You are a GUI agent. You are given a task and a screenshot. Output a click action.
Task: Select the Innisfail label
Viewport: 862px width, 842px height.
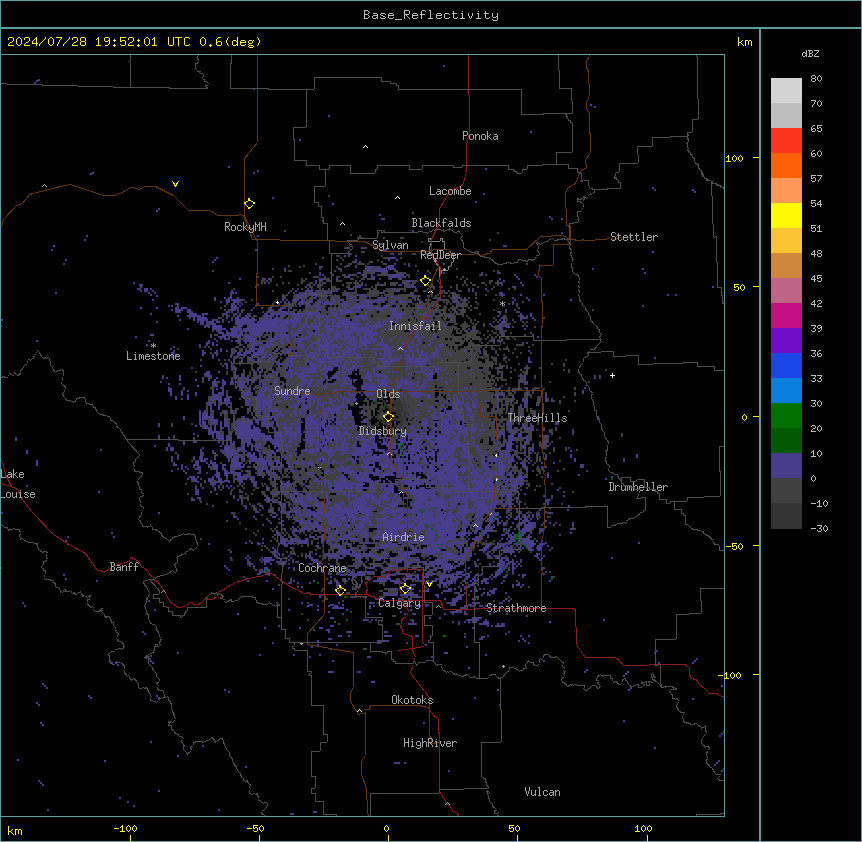click(415, 326)
